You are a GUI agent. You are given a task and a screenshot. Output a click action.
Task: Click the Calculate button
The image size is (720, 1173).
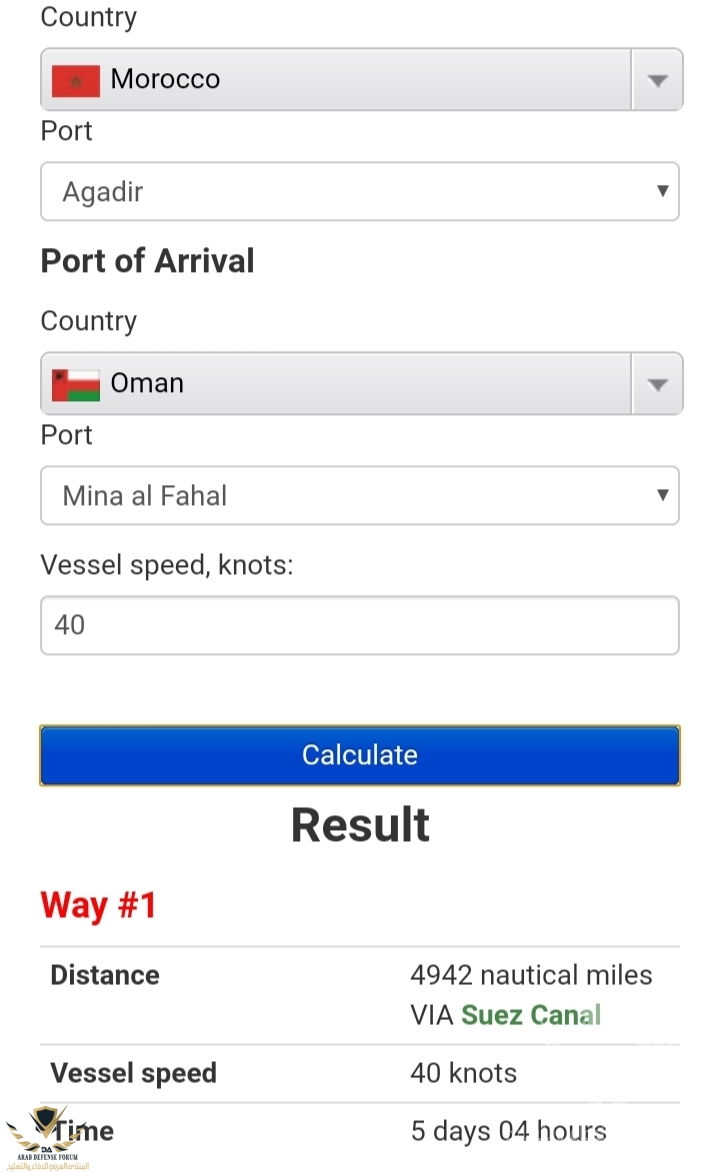point(360,755)
